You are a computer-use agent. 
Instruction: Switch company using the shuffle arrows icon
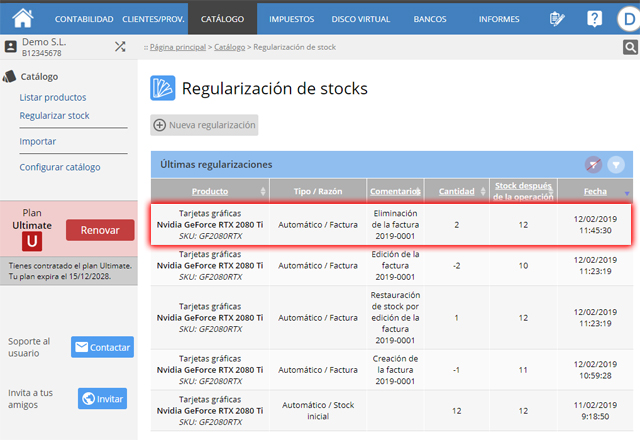[x=120, y=46]
